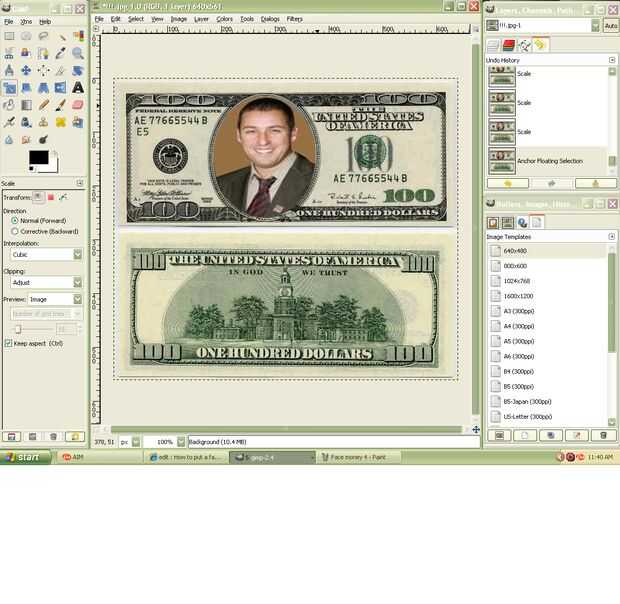Select the Bucket Fill tool
Viewport: 620px width, 604px height.
tap(9, 105)
